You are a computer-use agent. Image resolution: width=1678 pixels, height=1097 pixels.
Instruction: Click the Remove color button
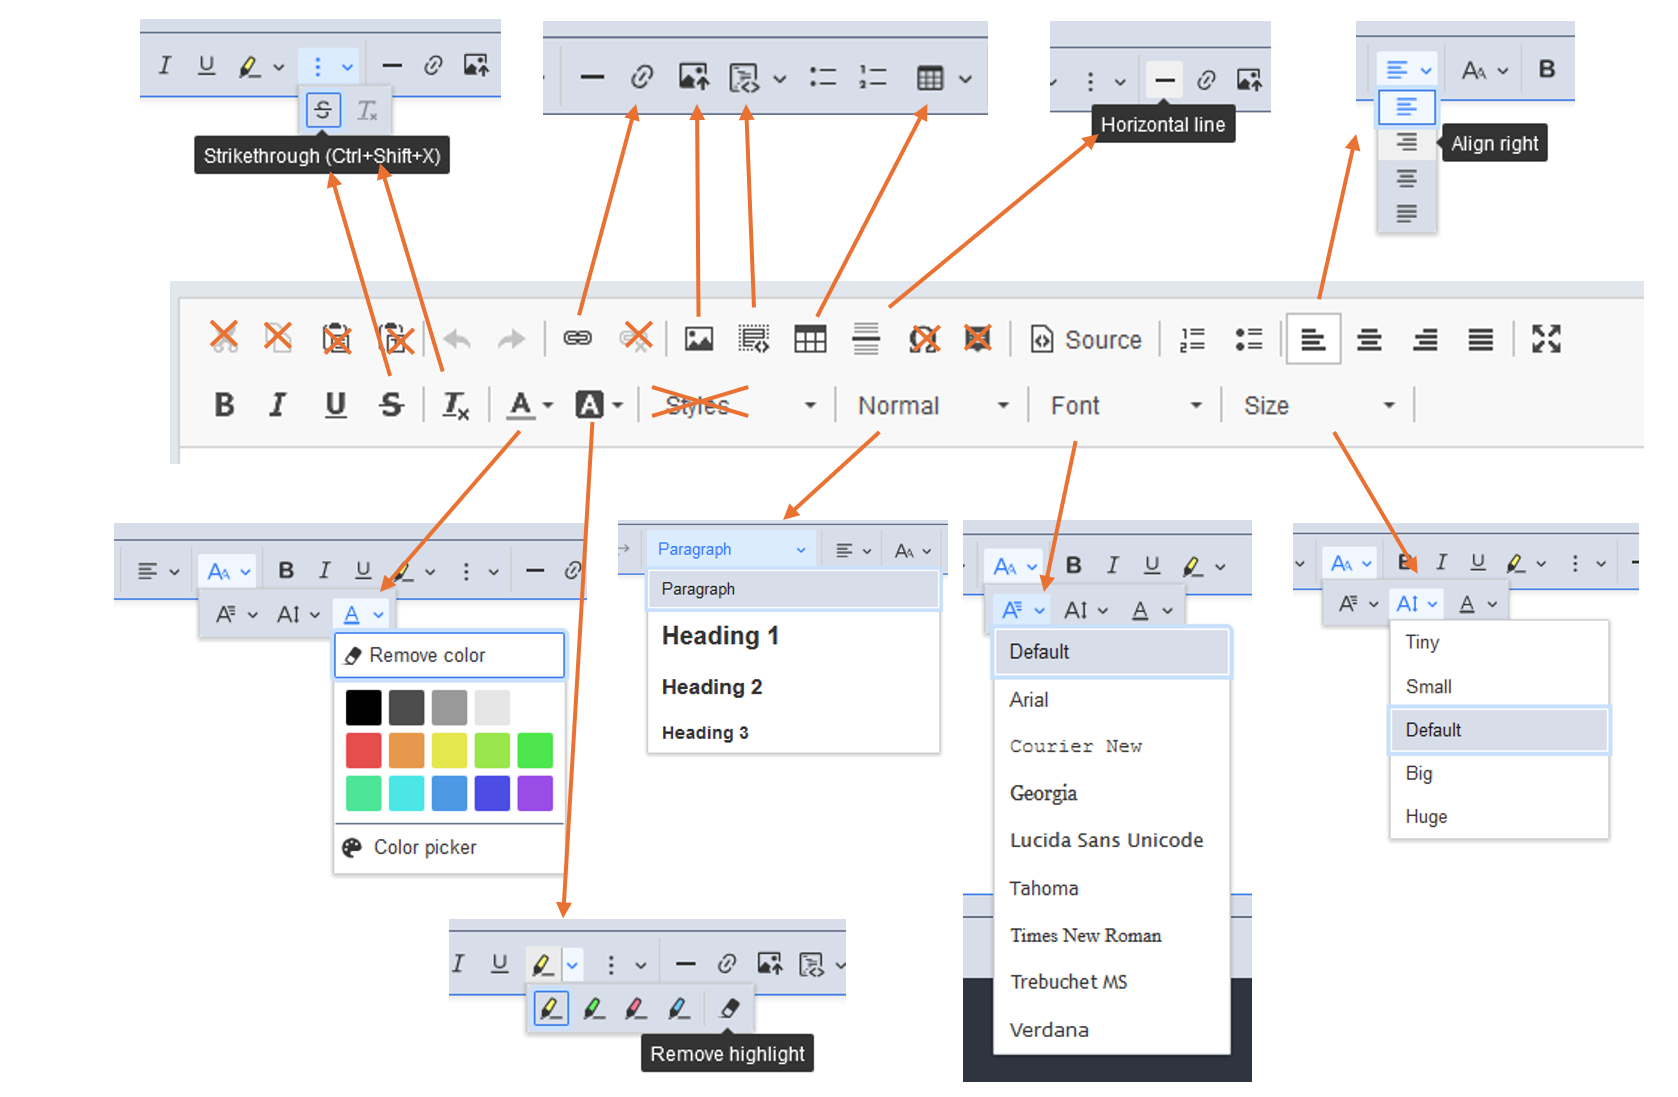point(449,655)
